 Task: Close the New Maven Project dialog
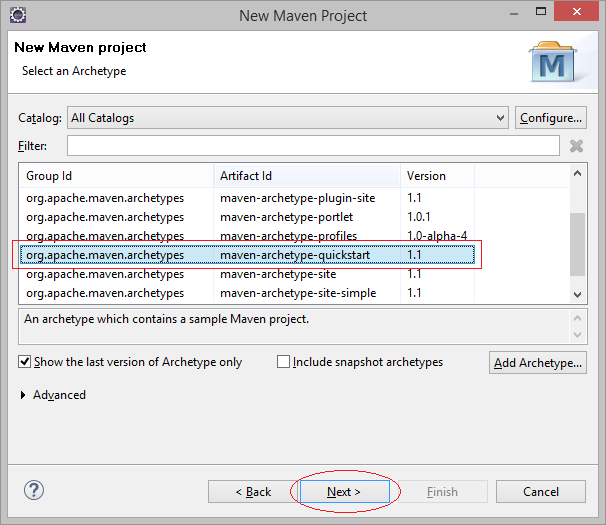point(577,12)
